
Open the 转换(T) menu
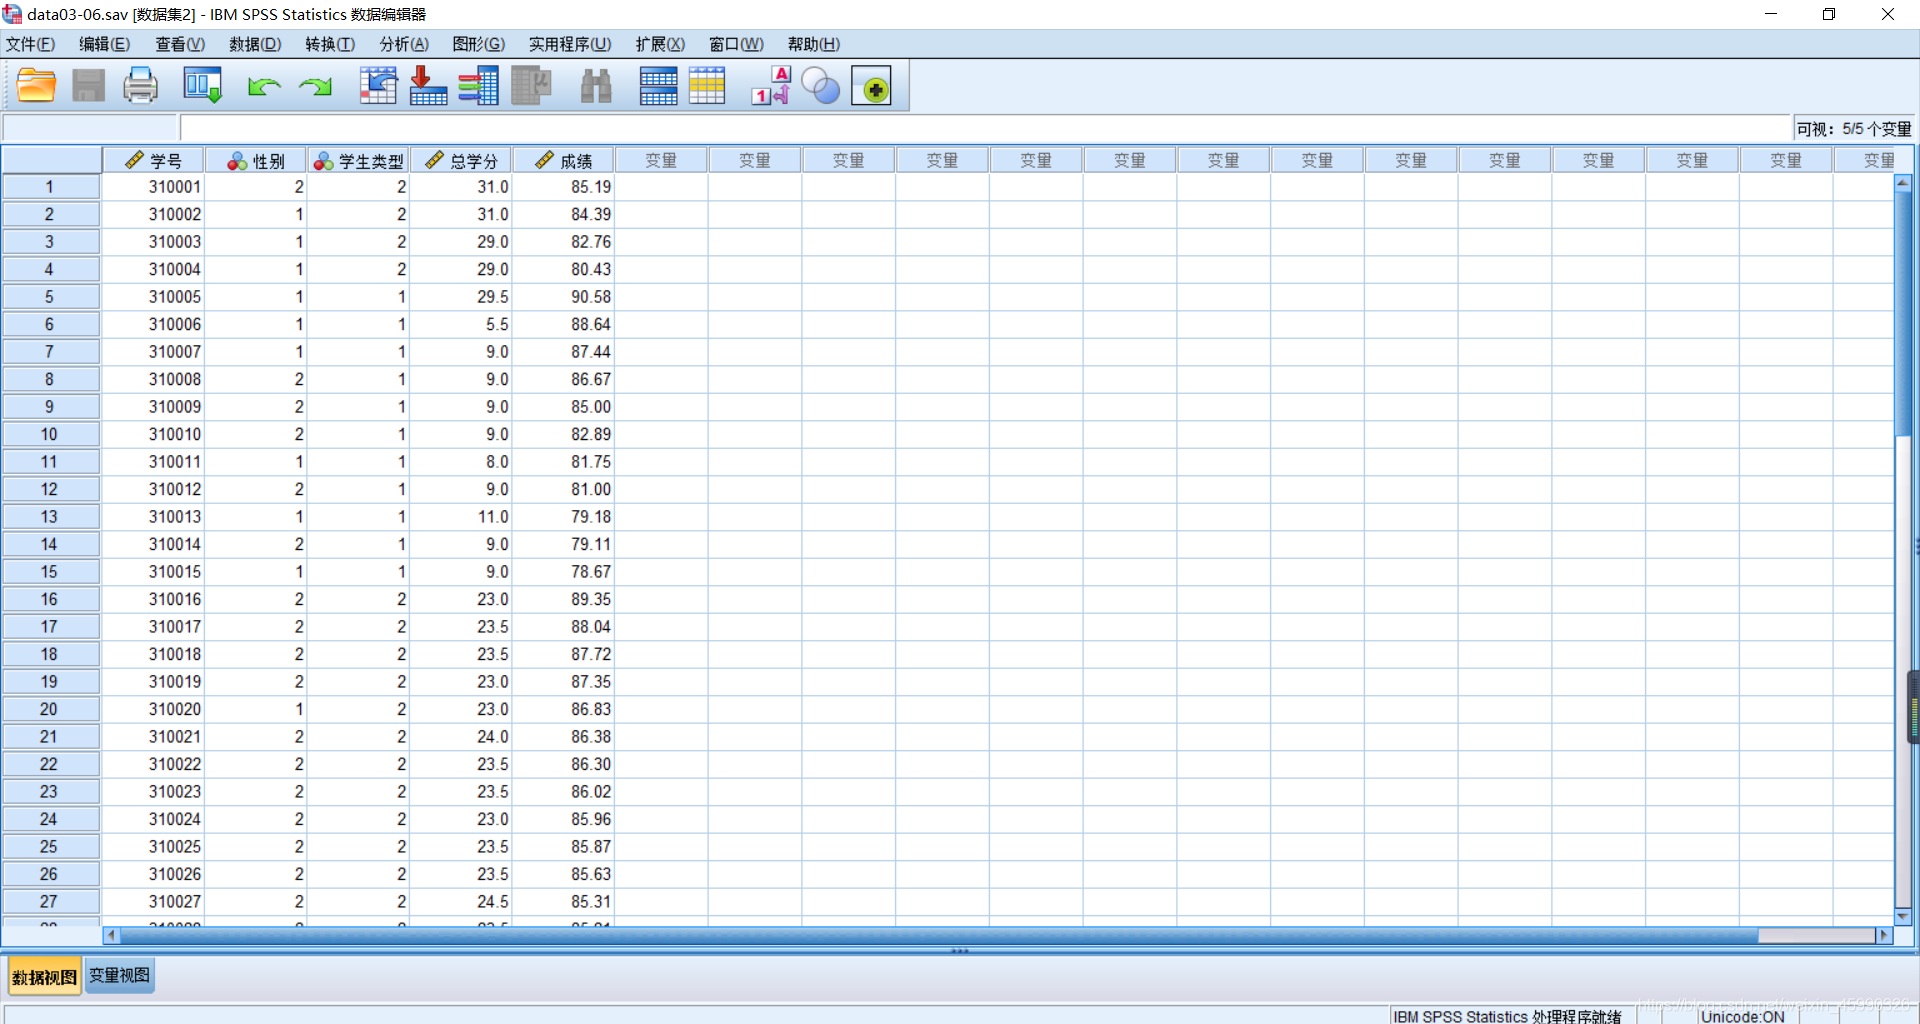pyautogui.click(x=330, y=44)
